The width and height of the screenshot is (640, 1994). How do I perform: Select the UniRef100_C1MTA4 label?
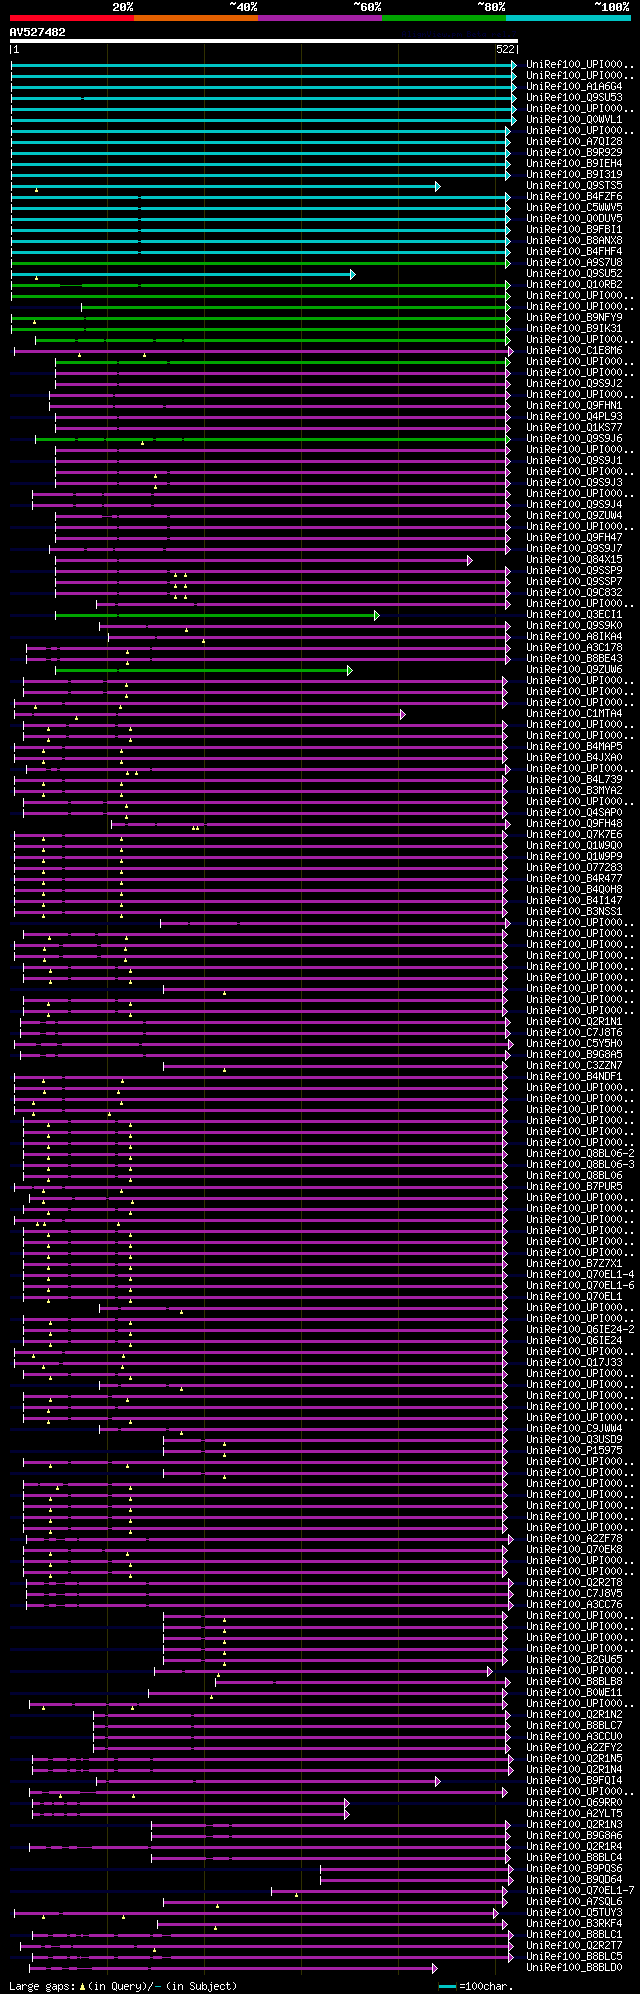point(574,713)
